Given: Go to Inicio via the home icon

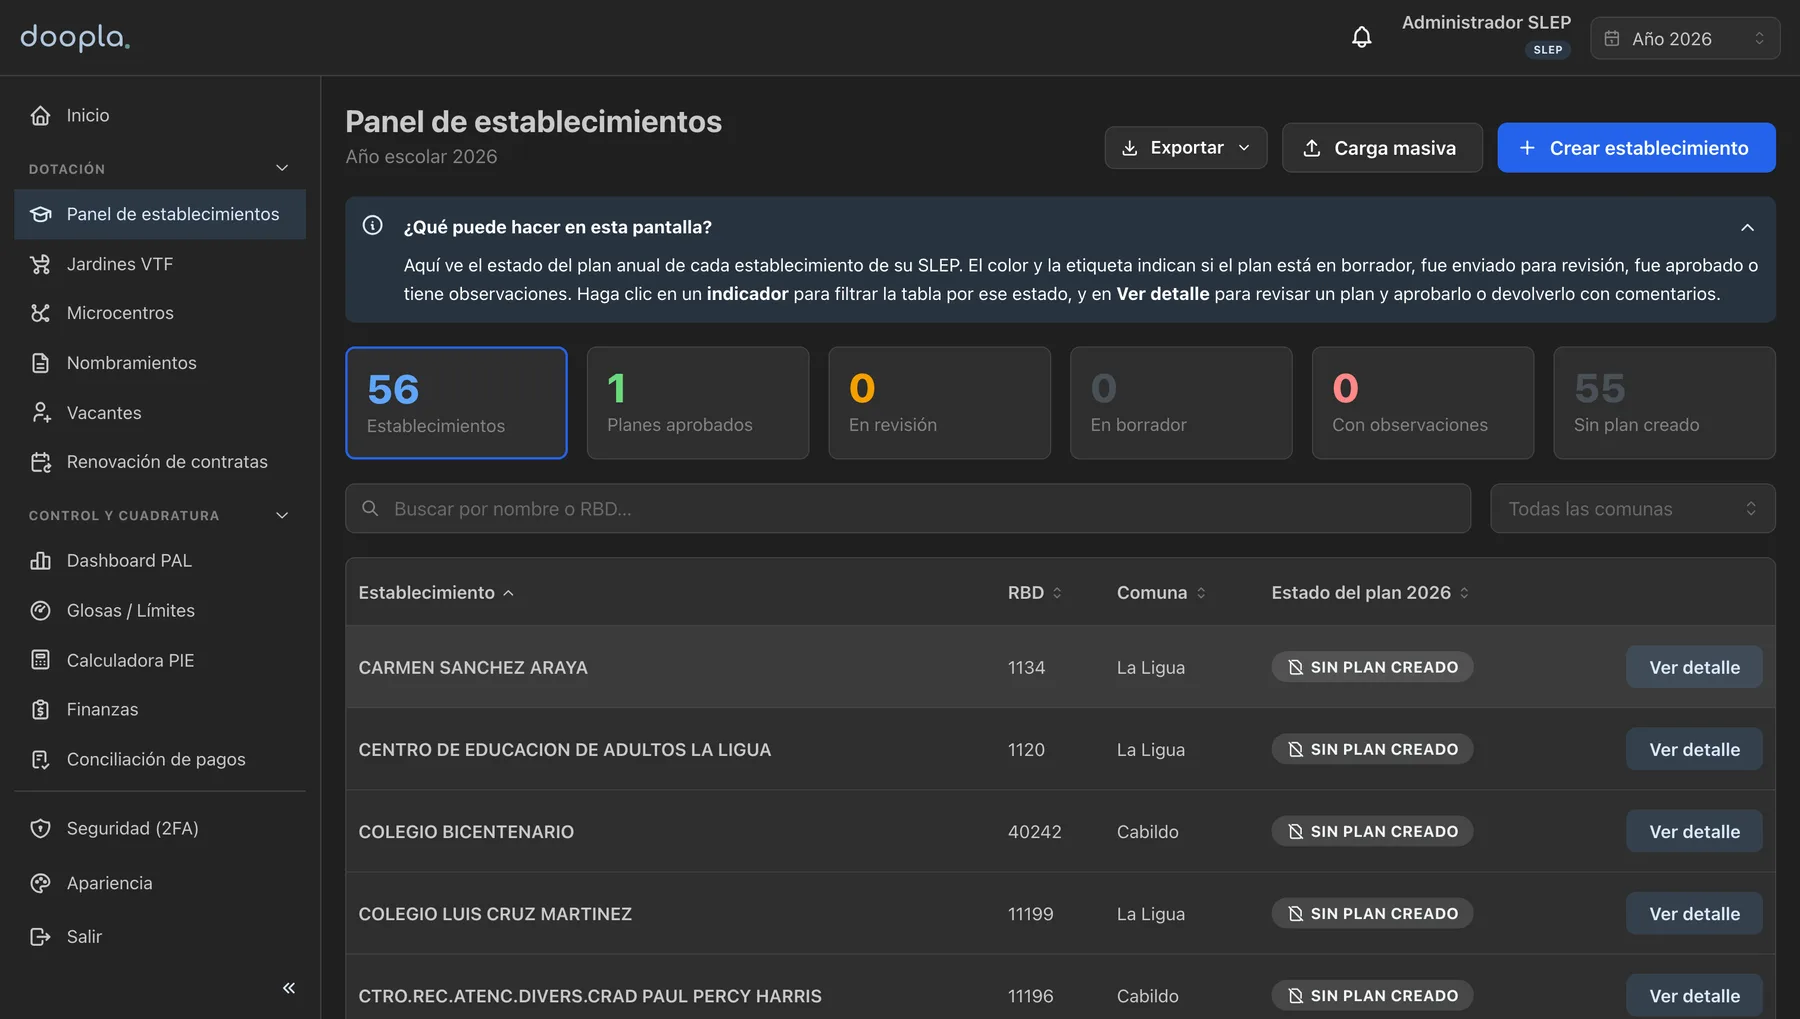Looking at the screenshot, I should click(x=40, y=116).
